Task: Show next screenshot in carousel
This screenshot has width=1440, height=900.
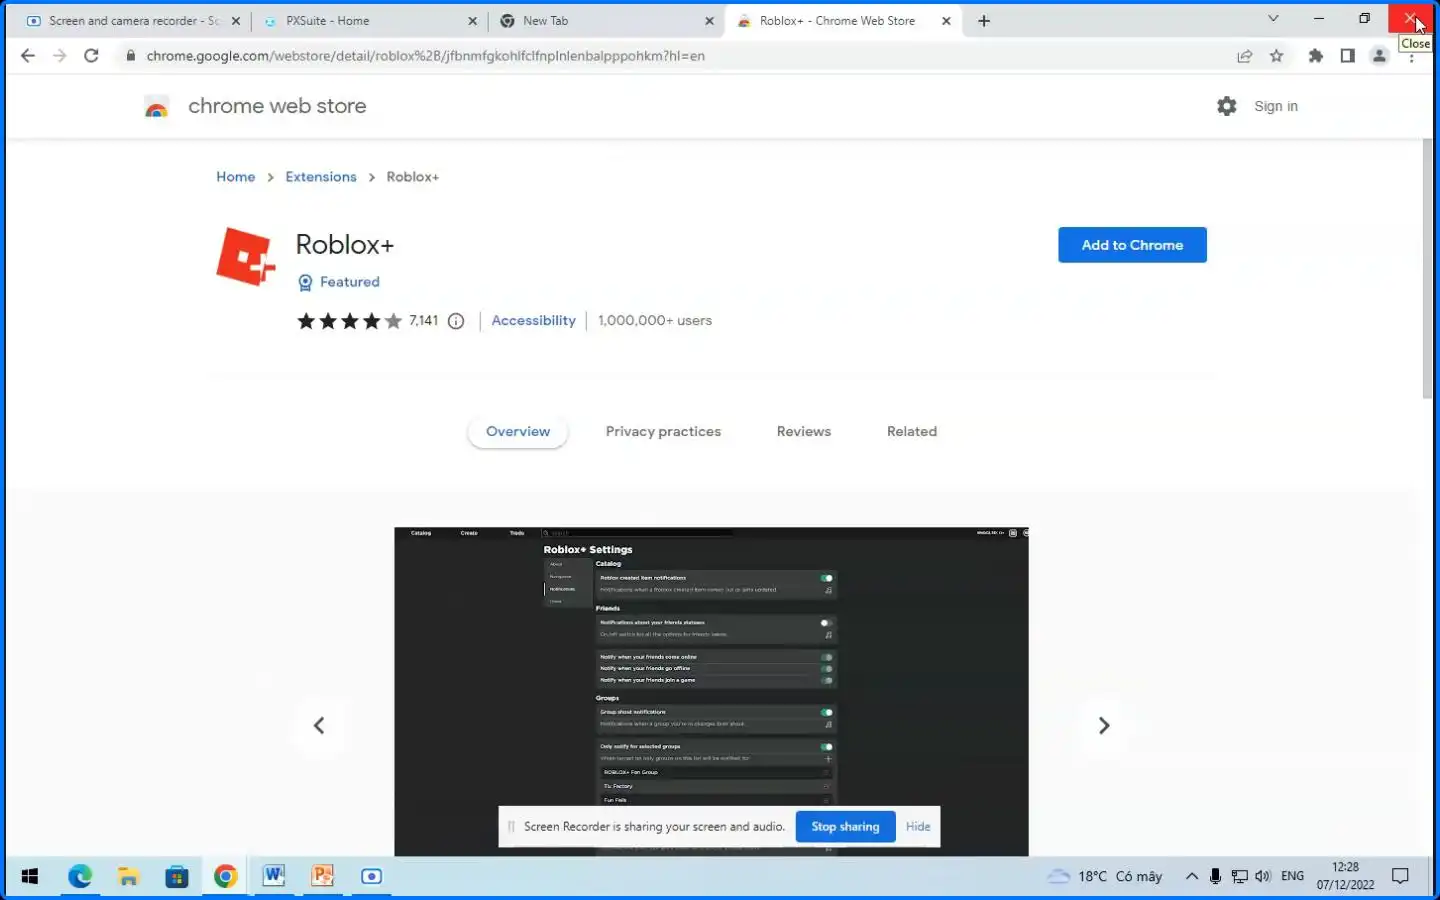Action: point(1104,726)
